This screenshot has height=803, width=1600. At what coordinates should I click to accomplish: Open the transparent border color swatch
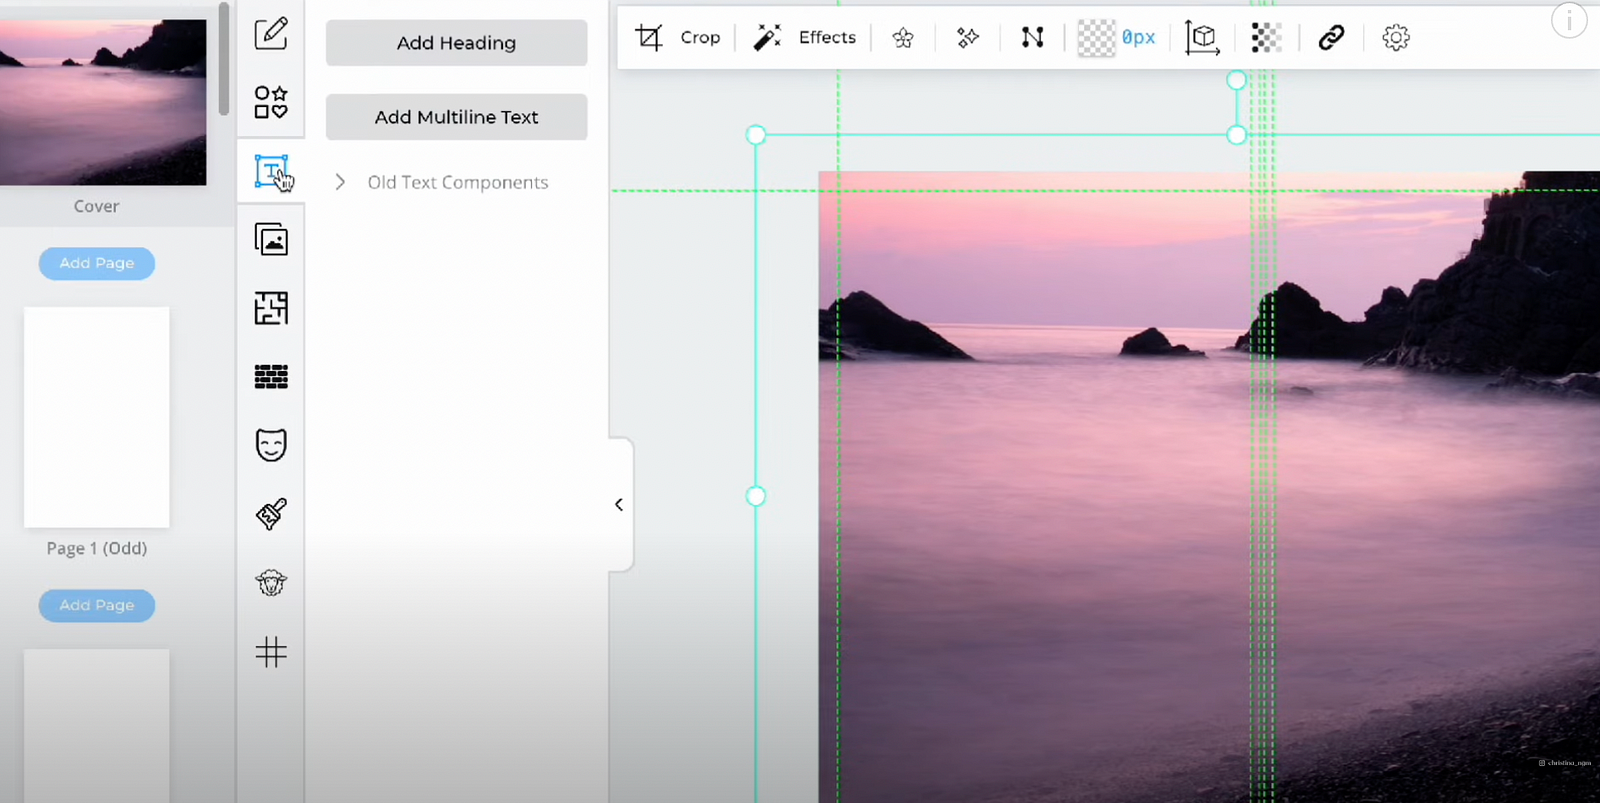click(x=1096, y=38)
